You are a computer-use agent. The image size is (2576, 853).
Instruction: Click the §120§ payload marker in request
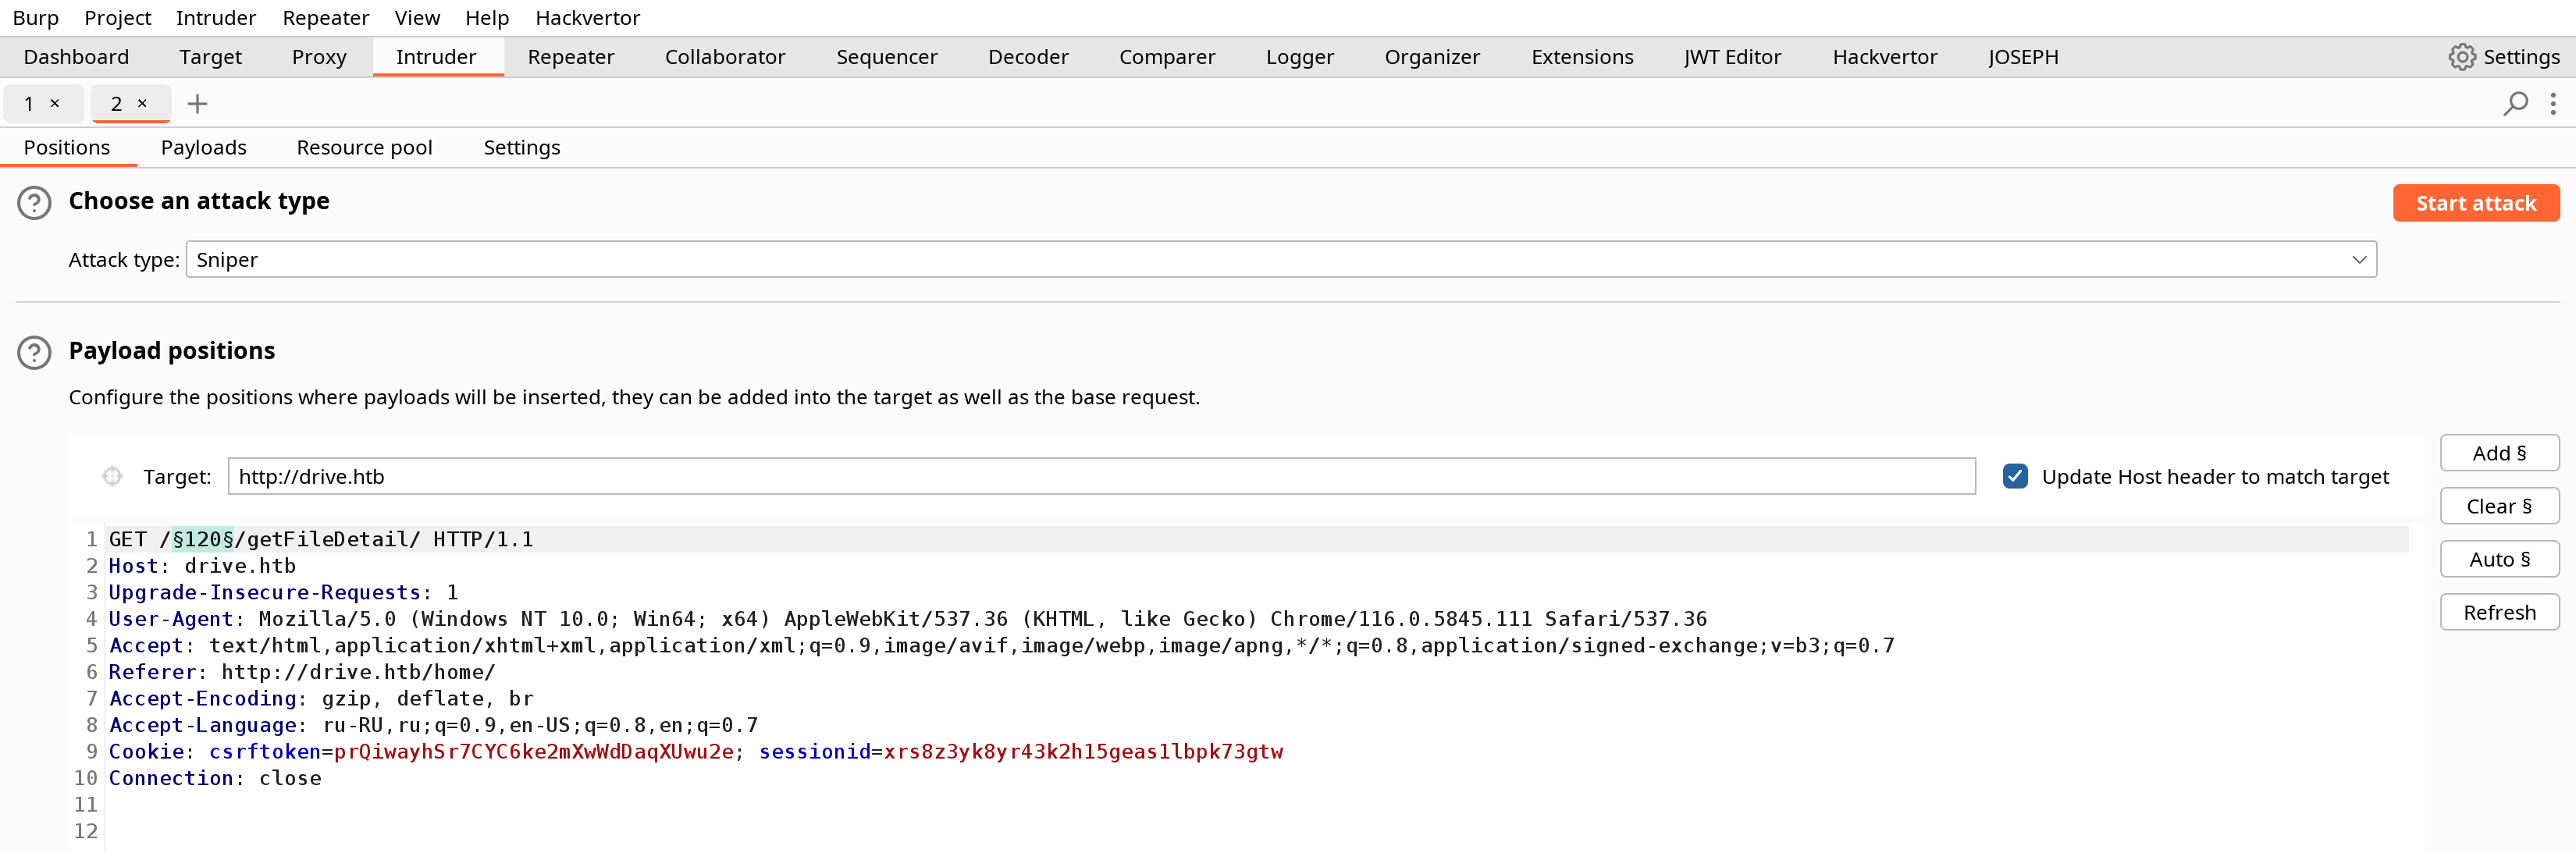coord(203,539)
